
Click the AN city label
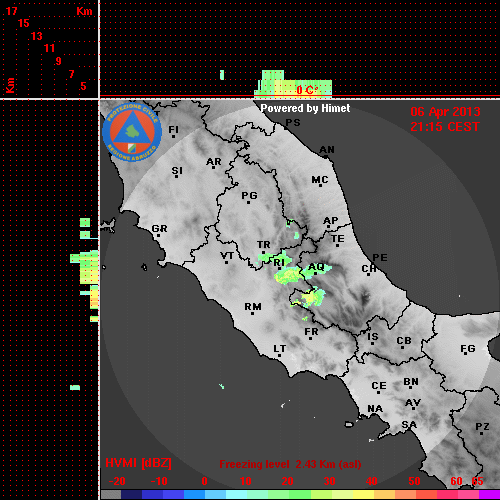tap(327, 150)
